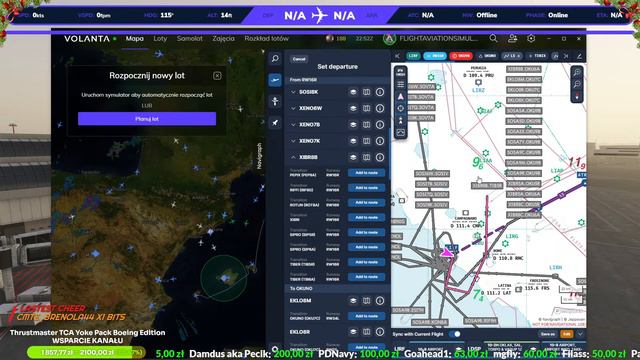Image resolution: width=640 pixels, height=360 pixels.
Task: Open the search tool in Navigraph sidebar
Action: point(275,59)
